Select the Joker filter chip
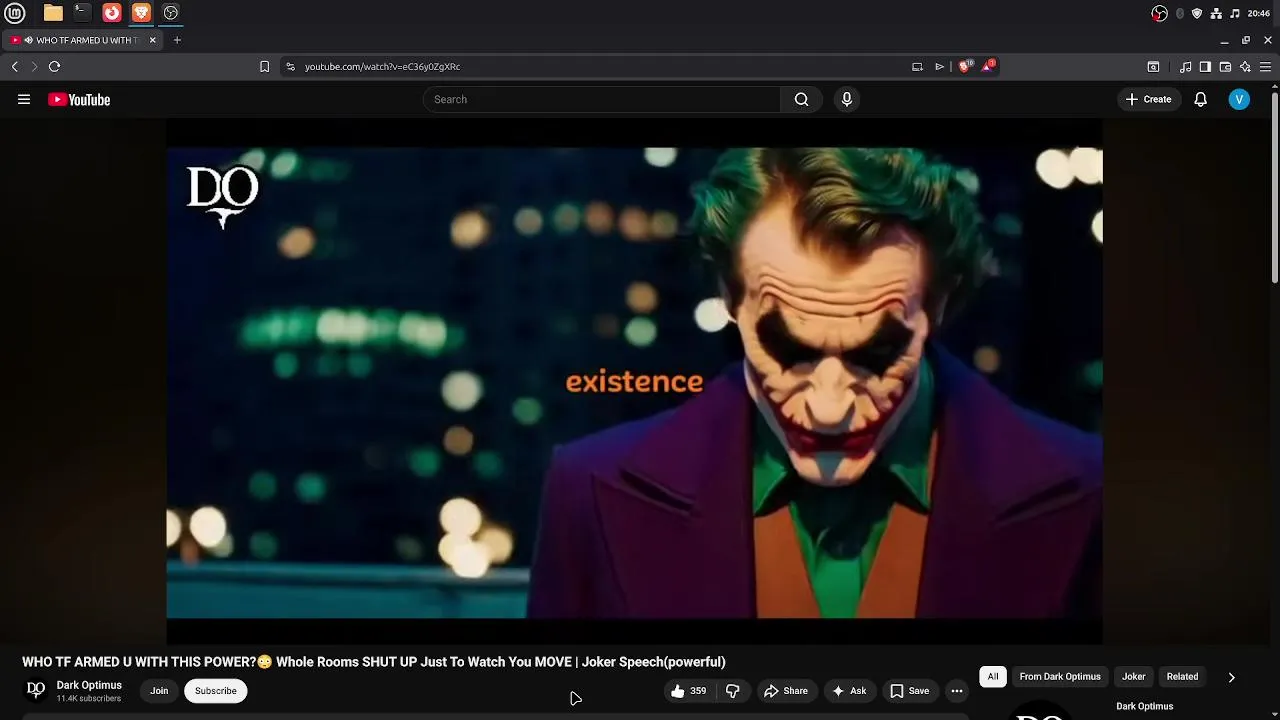 pyautogui.click(x=1134, y=677)
